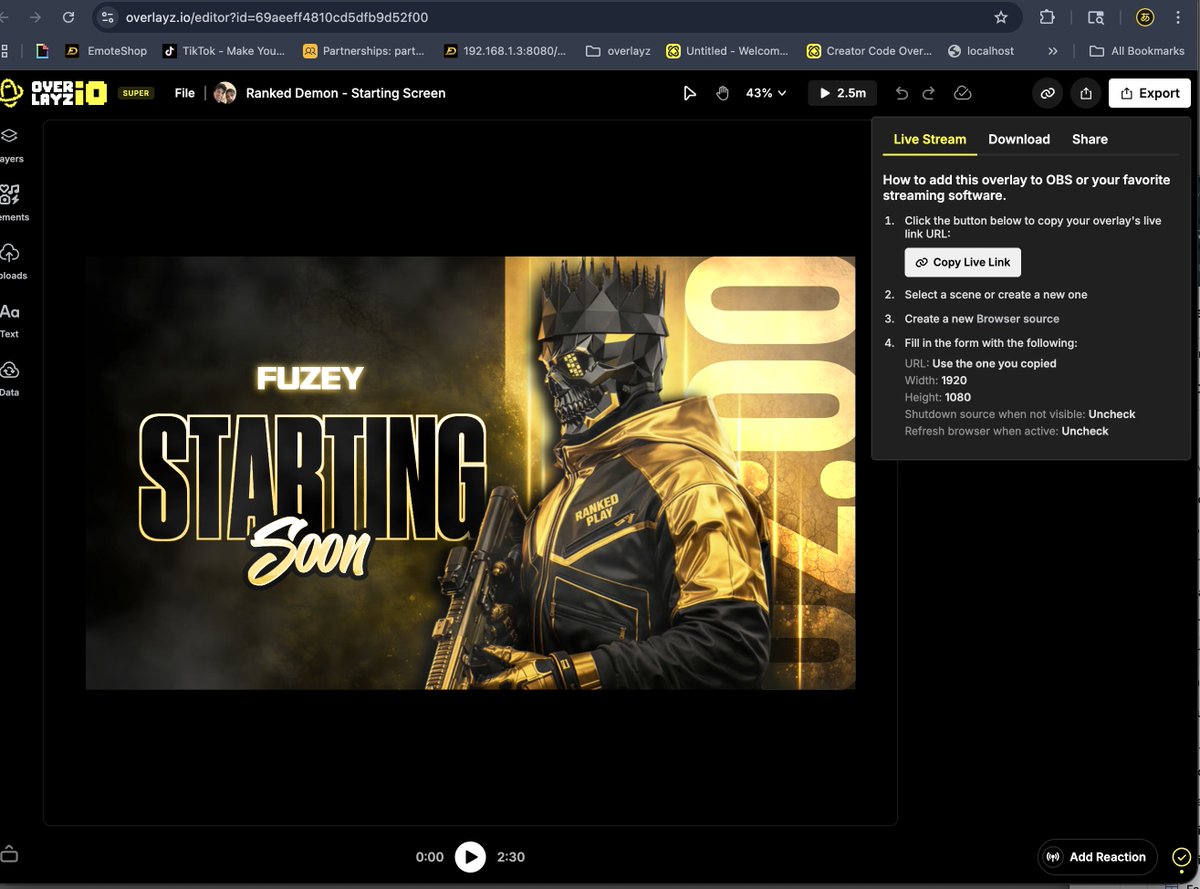Open the 192.168.1.3:8080 bookmark
Screen dimensions: 1200x889
pos(504,51)
